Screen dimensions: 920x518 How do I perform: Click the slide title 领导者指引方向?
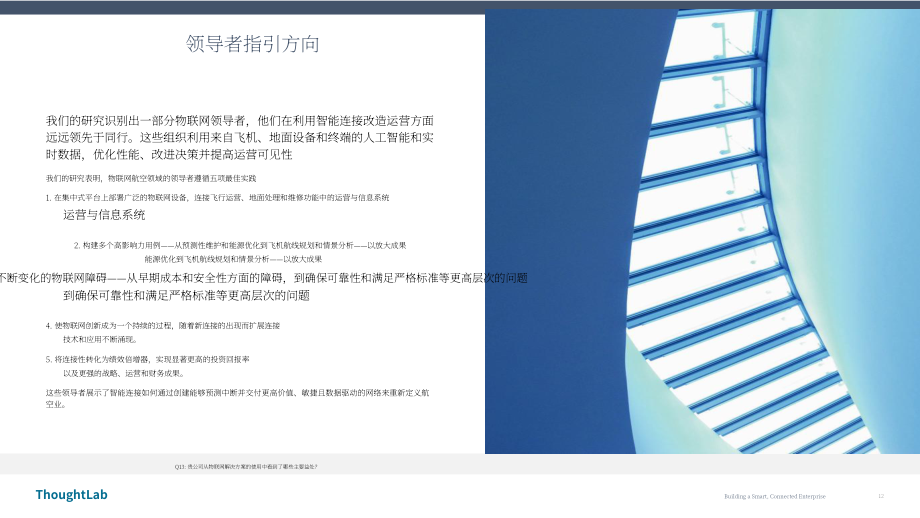(x=252, y=44)
